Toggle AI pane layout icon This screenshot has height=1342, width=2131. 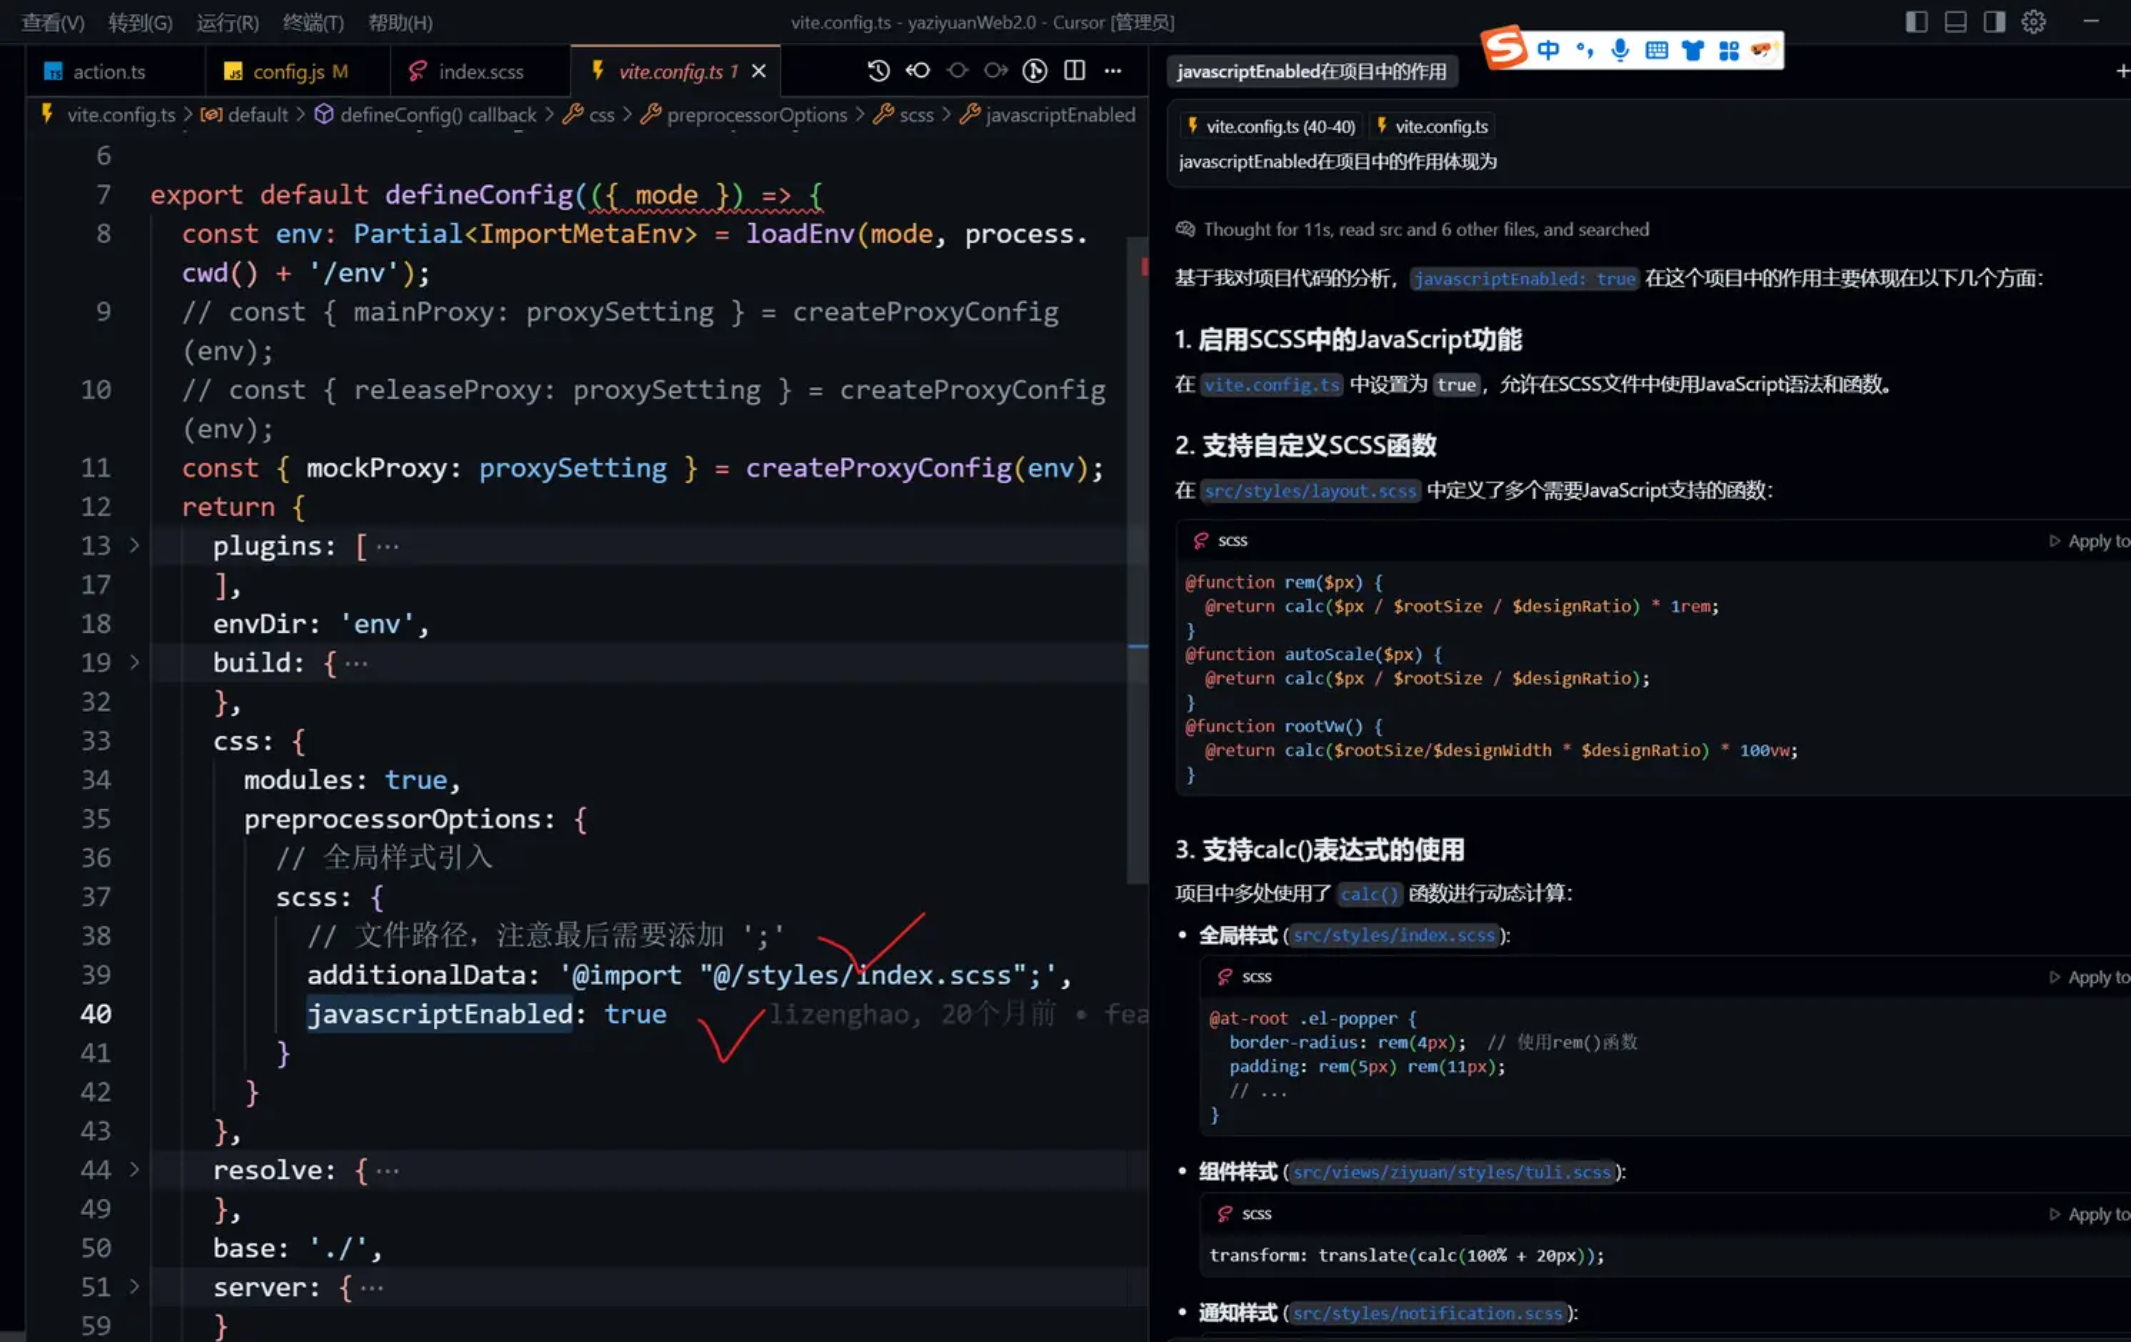point(1994,22)
